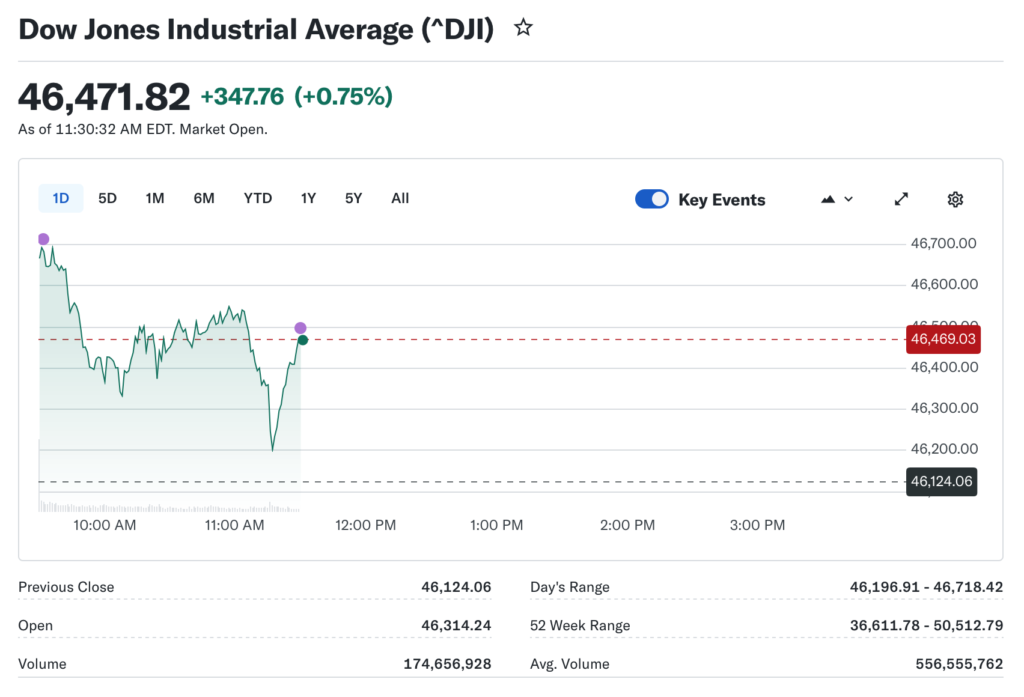Click the Volume value 174,656,928

pos(447,664)
